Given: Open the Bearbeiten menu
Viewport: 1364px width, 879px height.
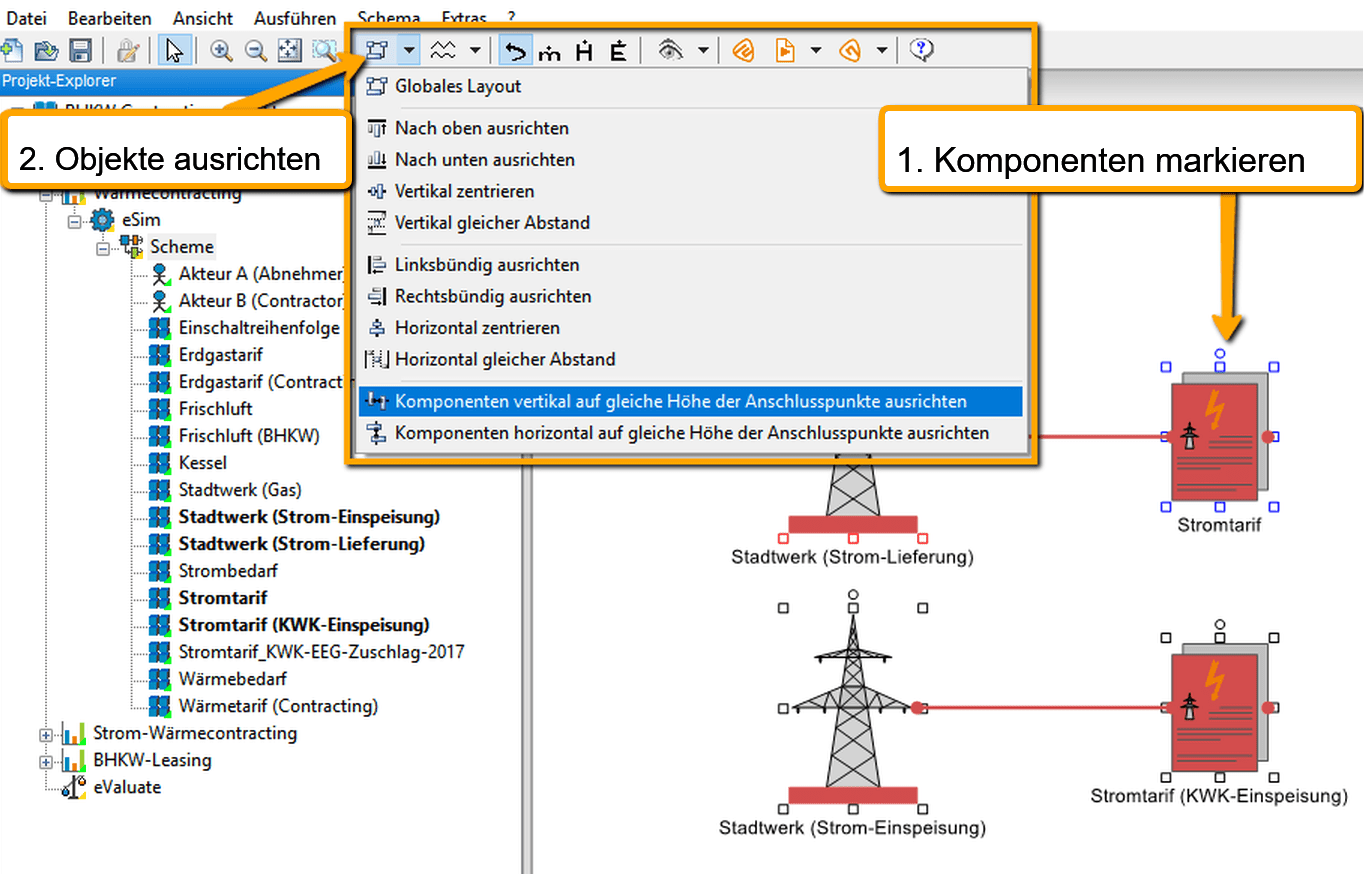Looking at the screenshot, I should (110, 18).
